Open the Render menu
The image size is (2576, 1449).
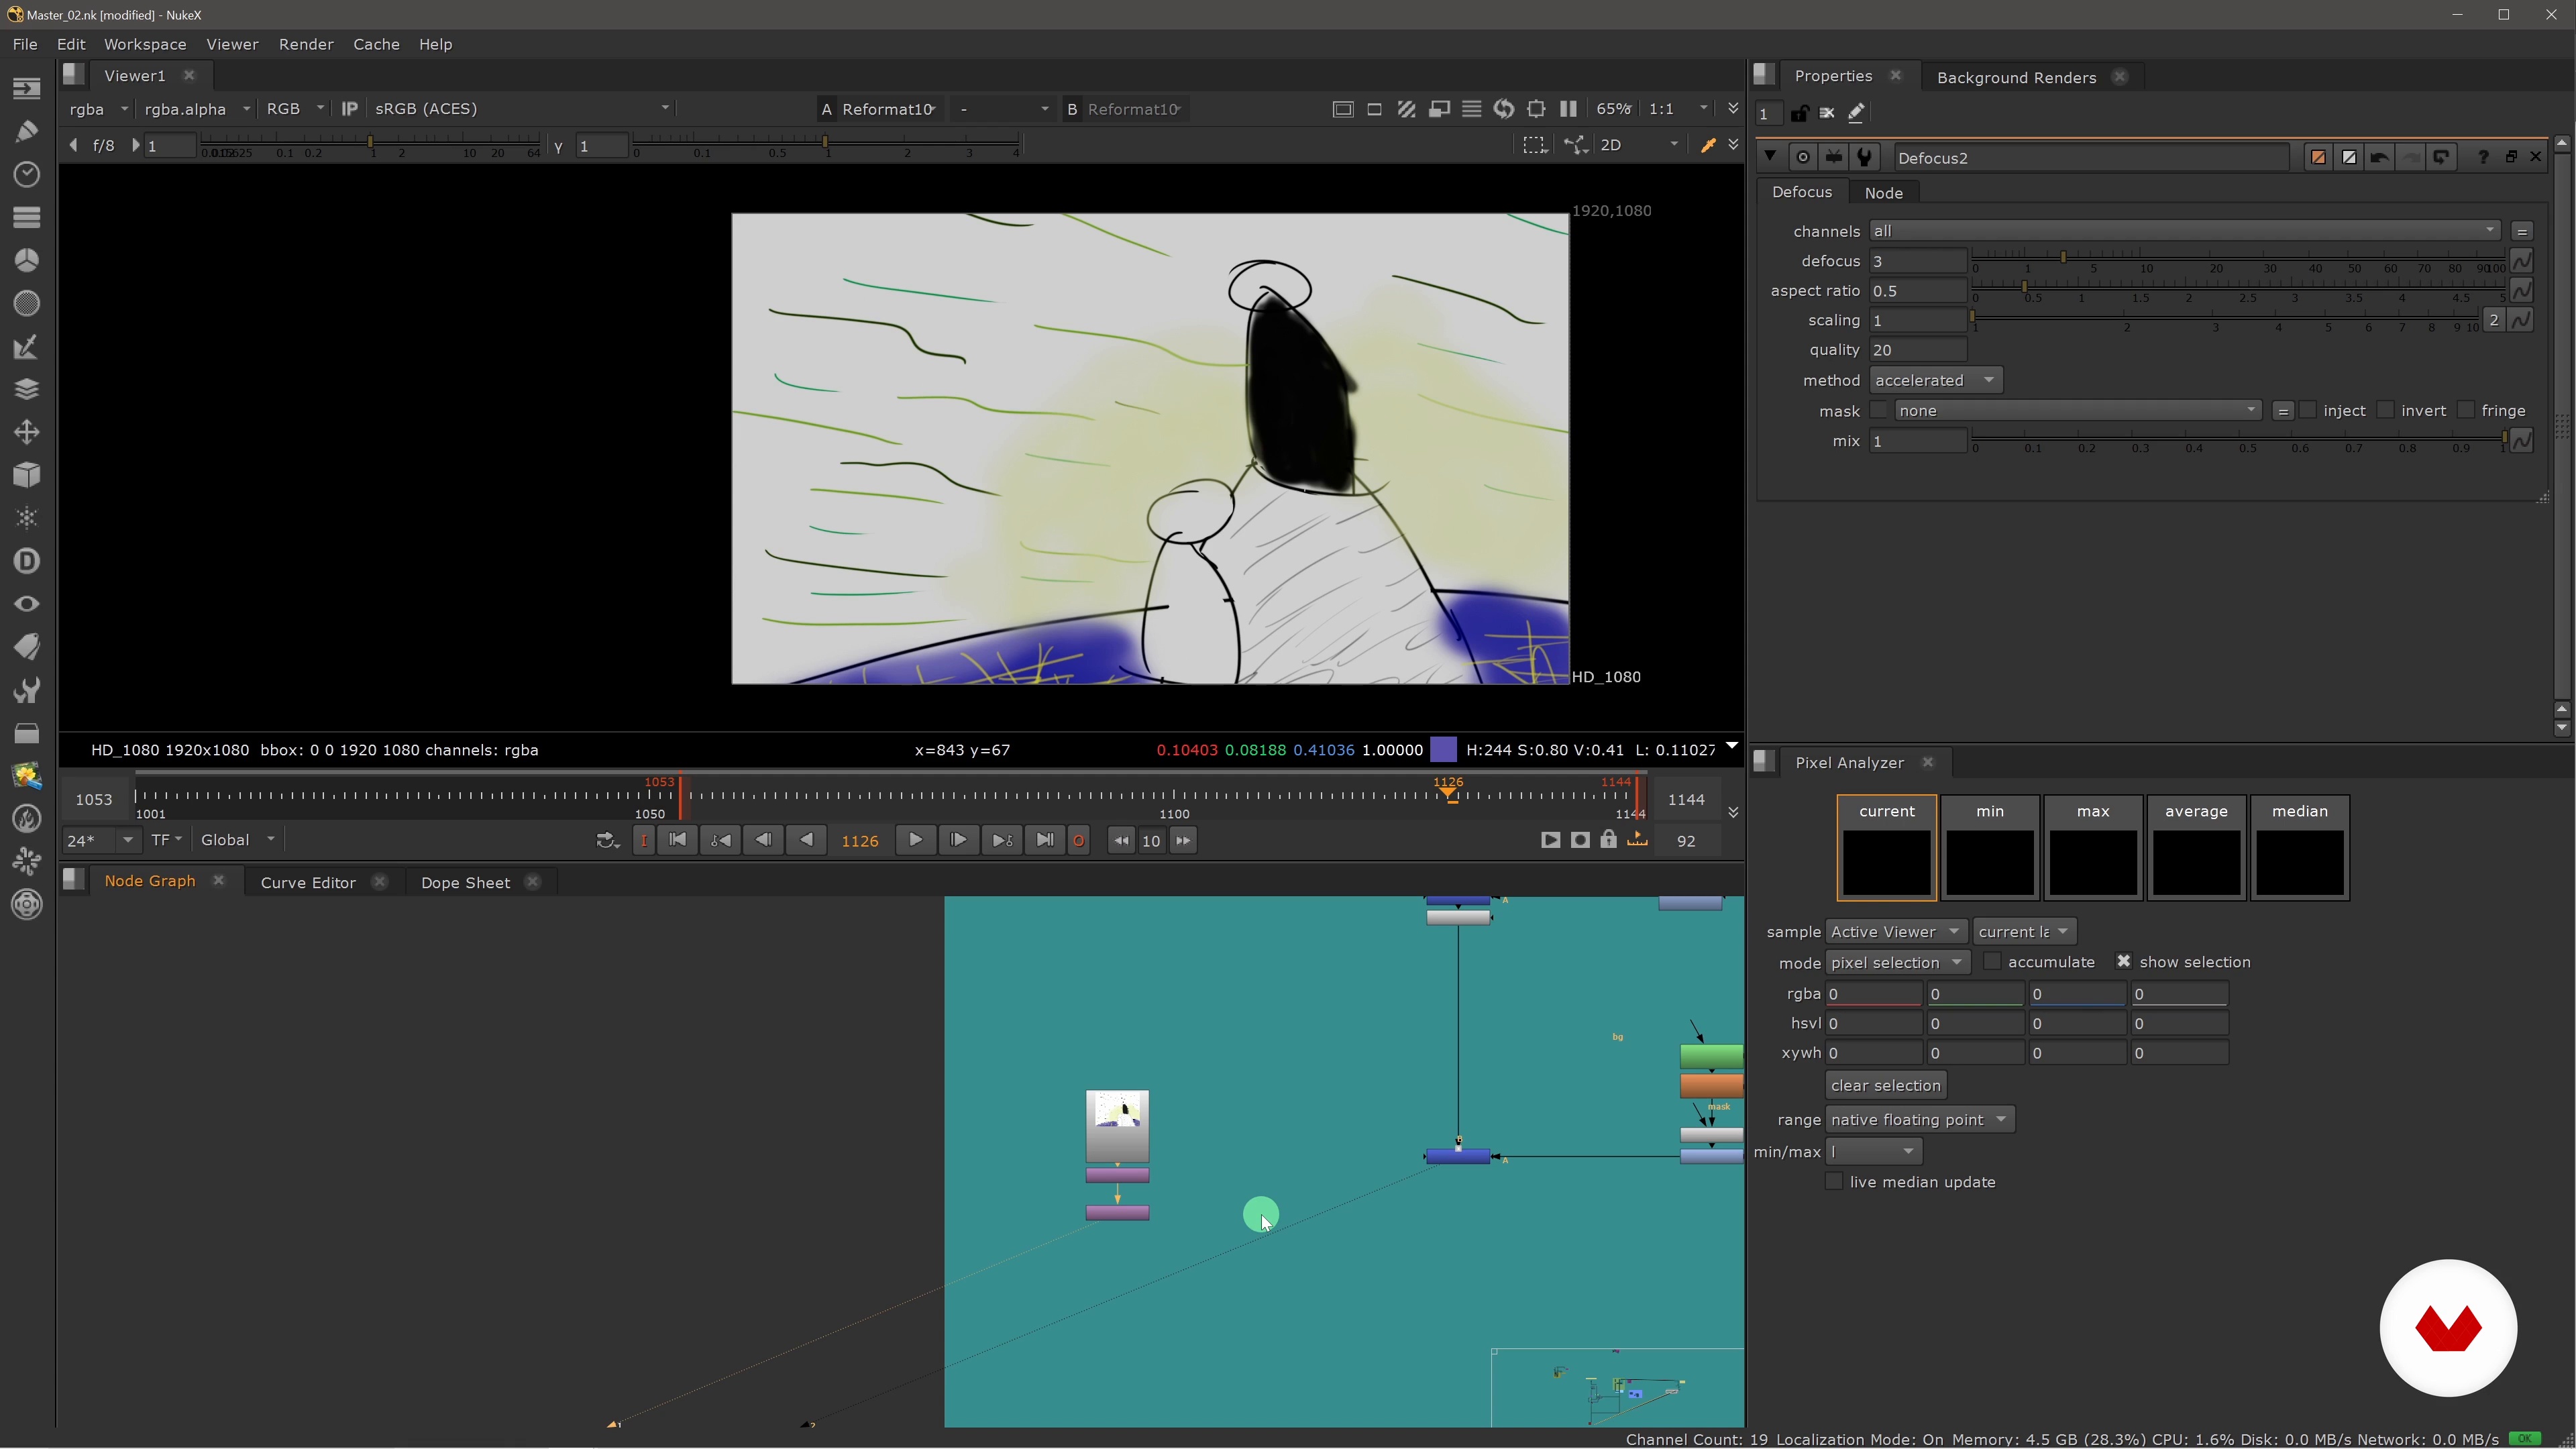click(306, 44)
